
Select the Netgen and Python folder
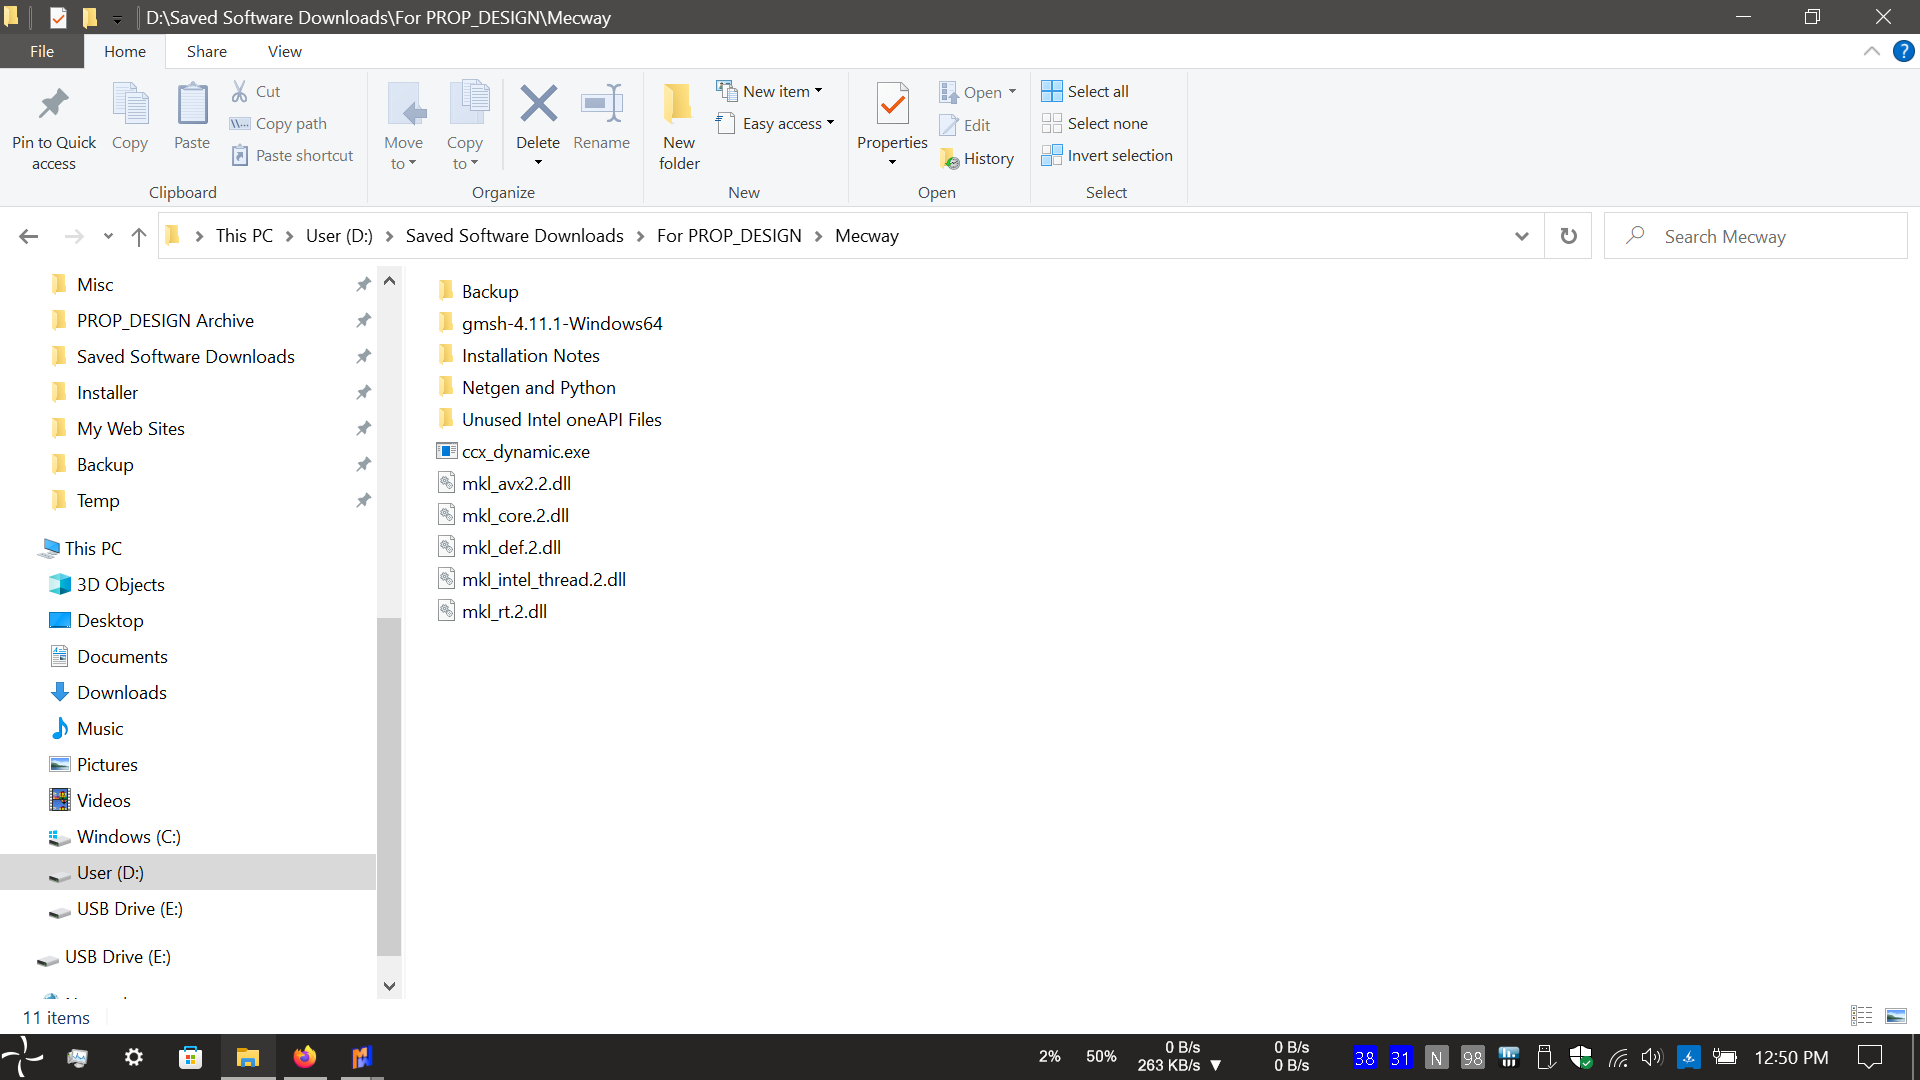(526, 387)
